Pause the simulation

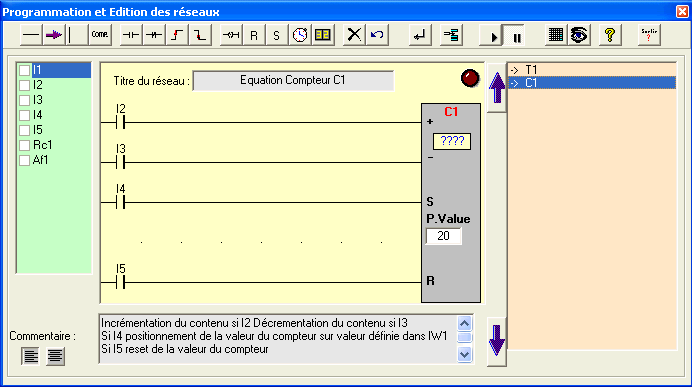(x=514, y=35)
